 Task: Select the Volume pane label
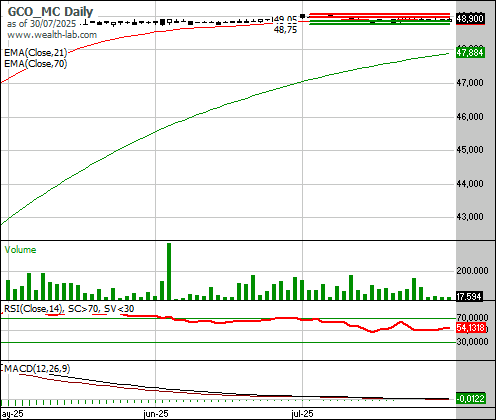20,250
